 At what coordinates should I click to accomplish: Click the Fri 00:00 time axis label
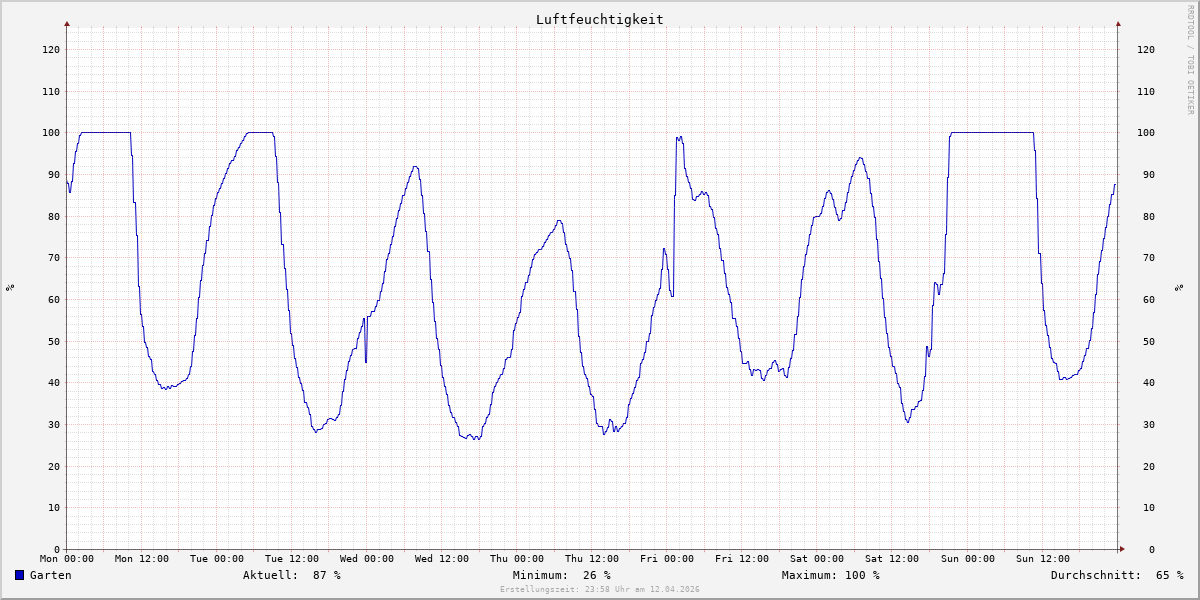(x=667, y=559)
